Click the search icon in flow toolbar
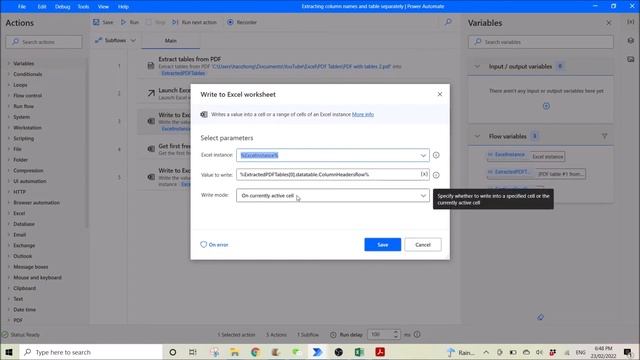Viewport: 640px width, 360px height. point(448,22)
